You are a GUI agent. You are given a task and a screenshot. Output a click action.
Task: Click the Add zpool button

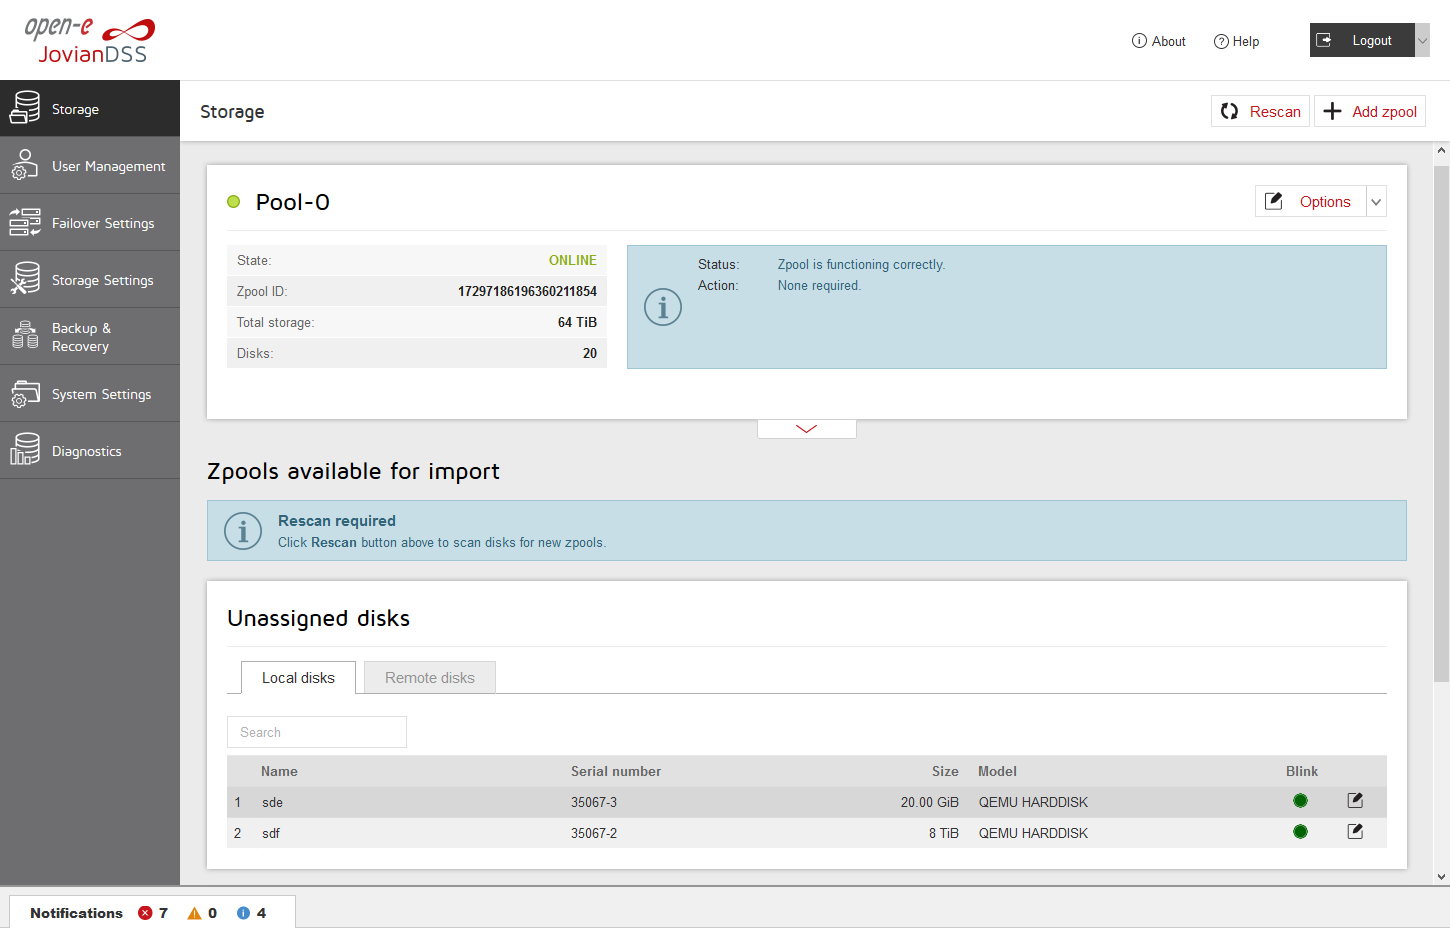[1370, 112]
